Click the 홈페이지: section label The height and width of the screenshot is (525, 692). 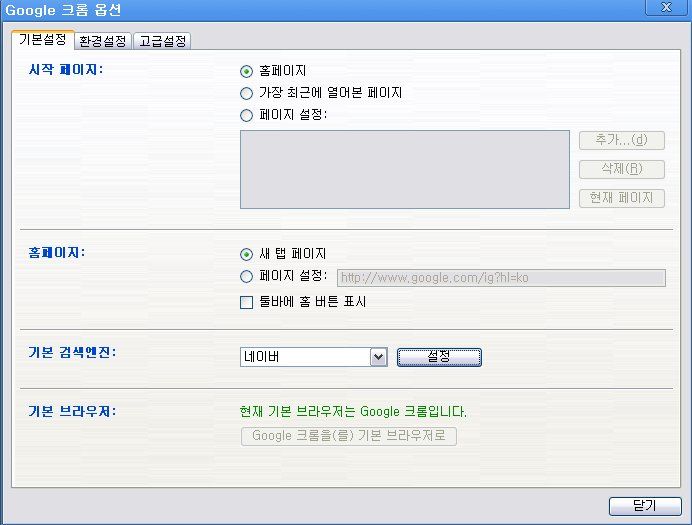[56, 252]
